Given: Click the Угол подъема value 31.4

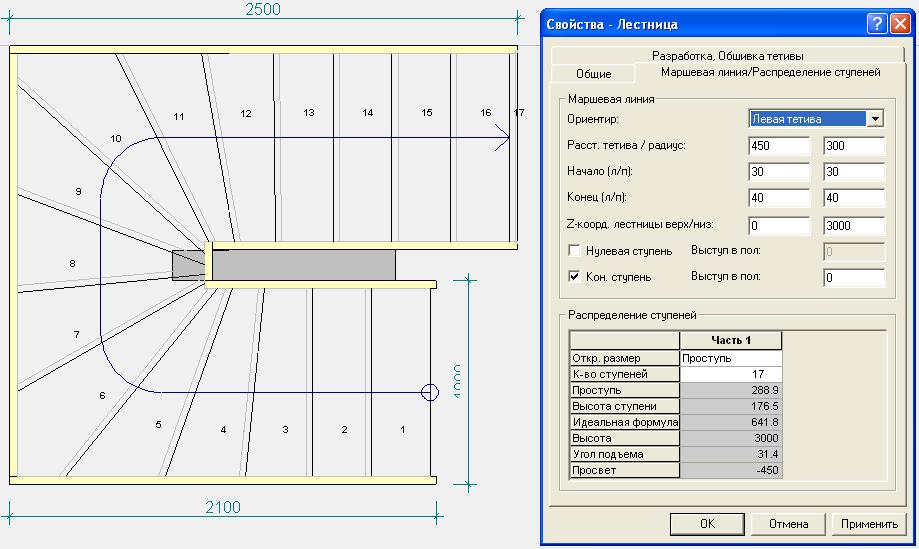Looking at the screenshot, I should [731, 454].
